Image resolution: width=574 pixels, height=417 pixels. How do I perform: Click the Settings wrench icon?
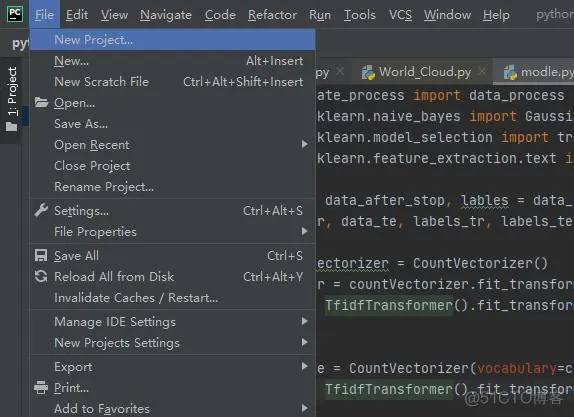pos(41,210)
